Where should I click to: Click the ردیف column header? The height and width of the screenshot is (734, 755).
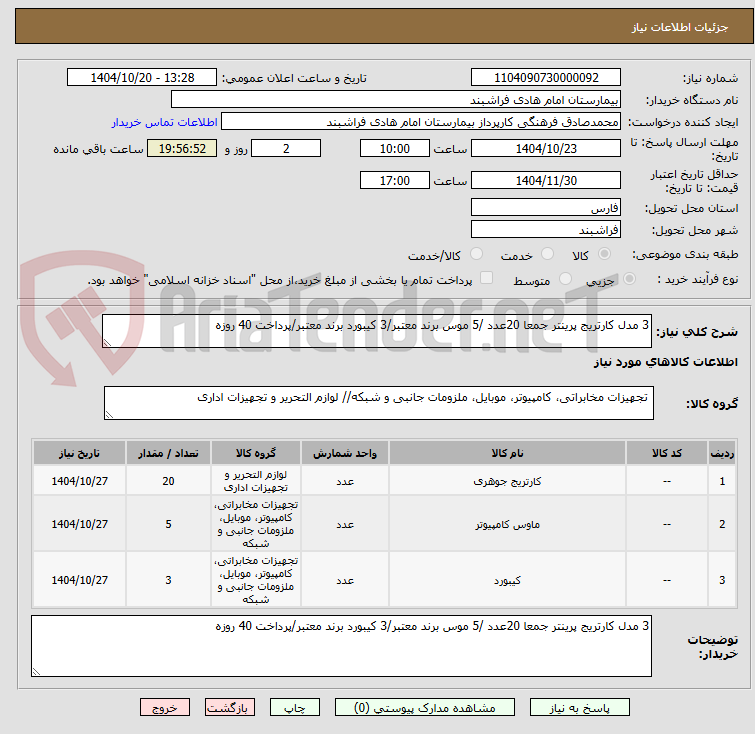(722, 453)
